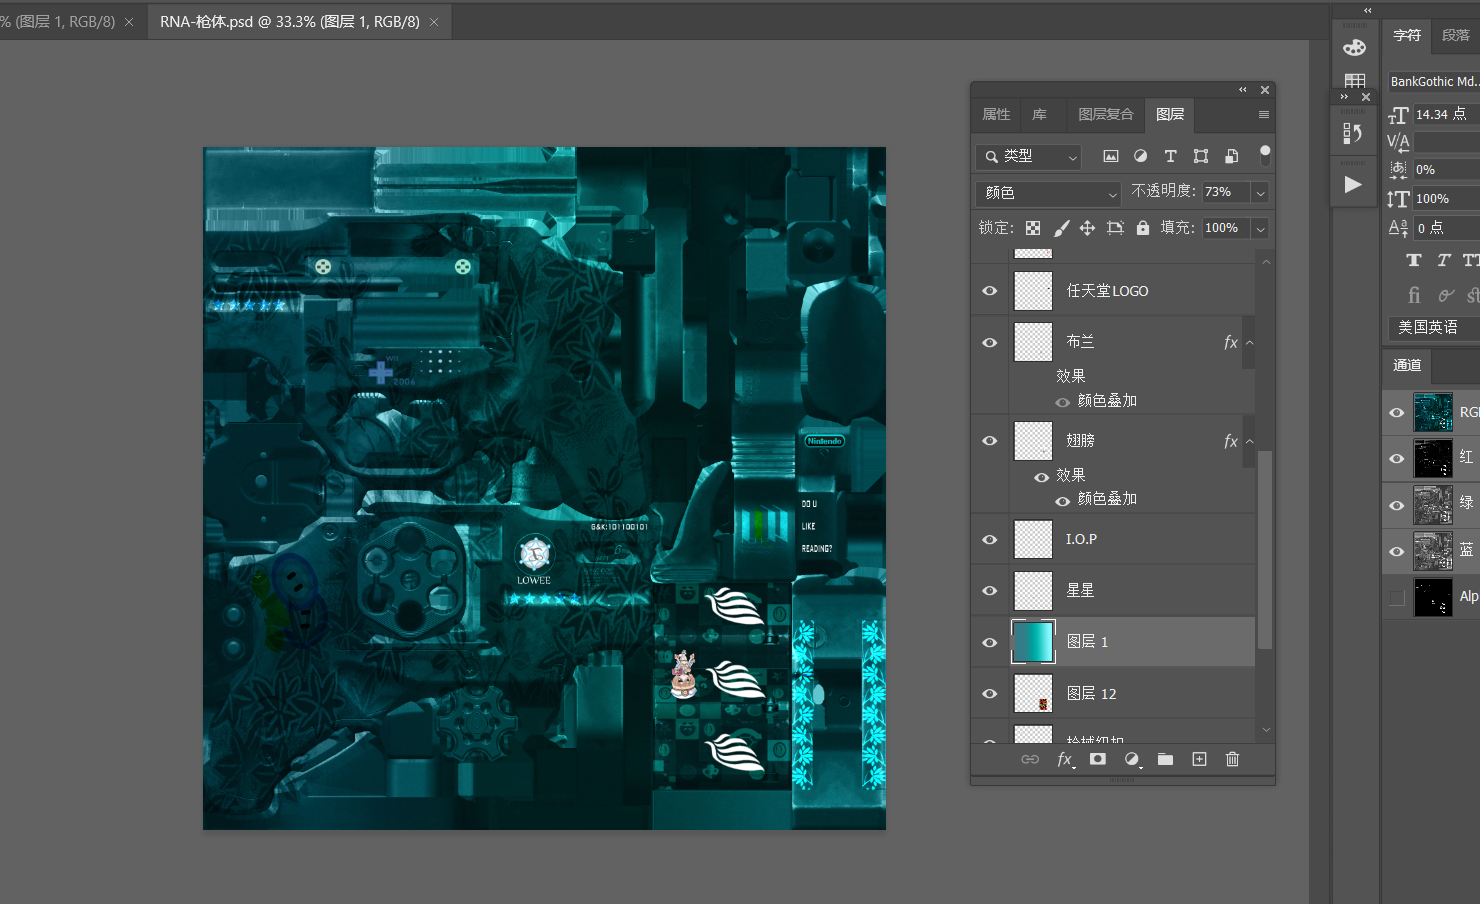Lock layer position with move icon
1480x904 pixels.
pyautogui.click(x=1087, y=228)
